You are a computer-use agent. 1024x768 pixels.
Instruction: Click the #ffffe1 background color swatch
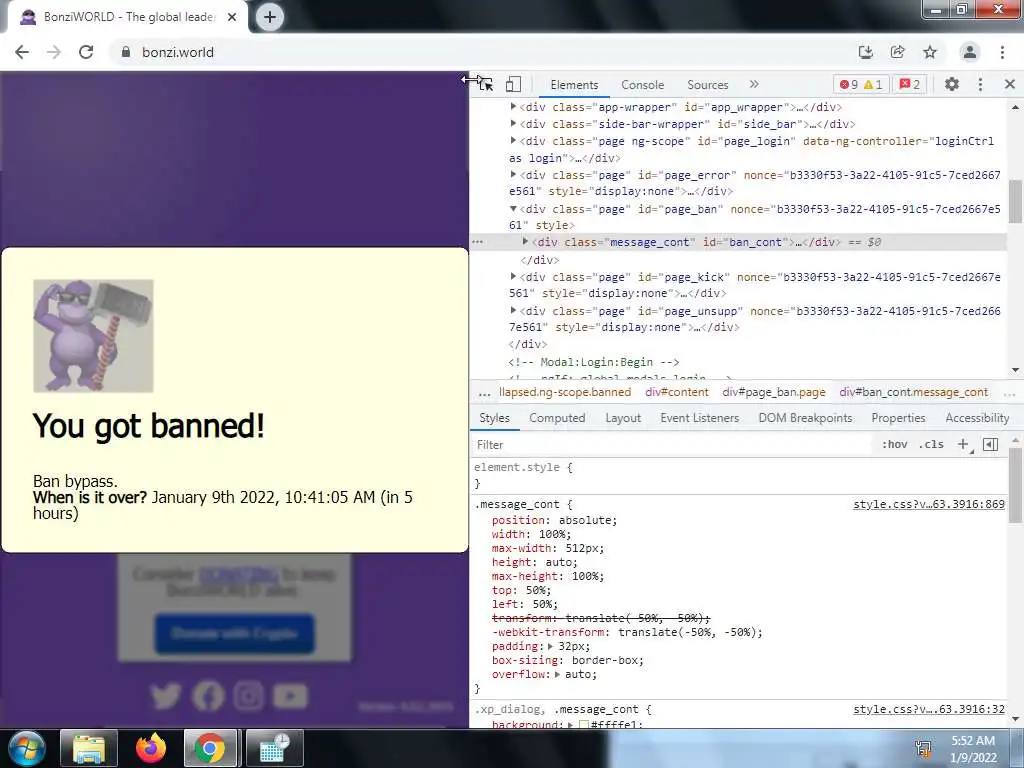(x=584, y=724)
